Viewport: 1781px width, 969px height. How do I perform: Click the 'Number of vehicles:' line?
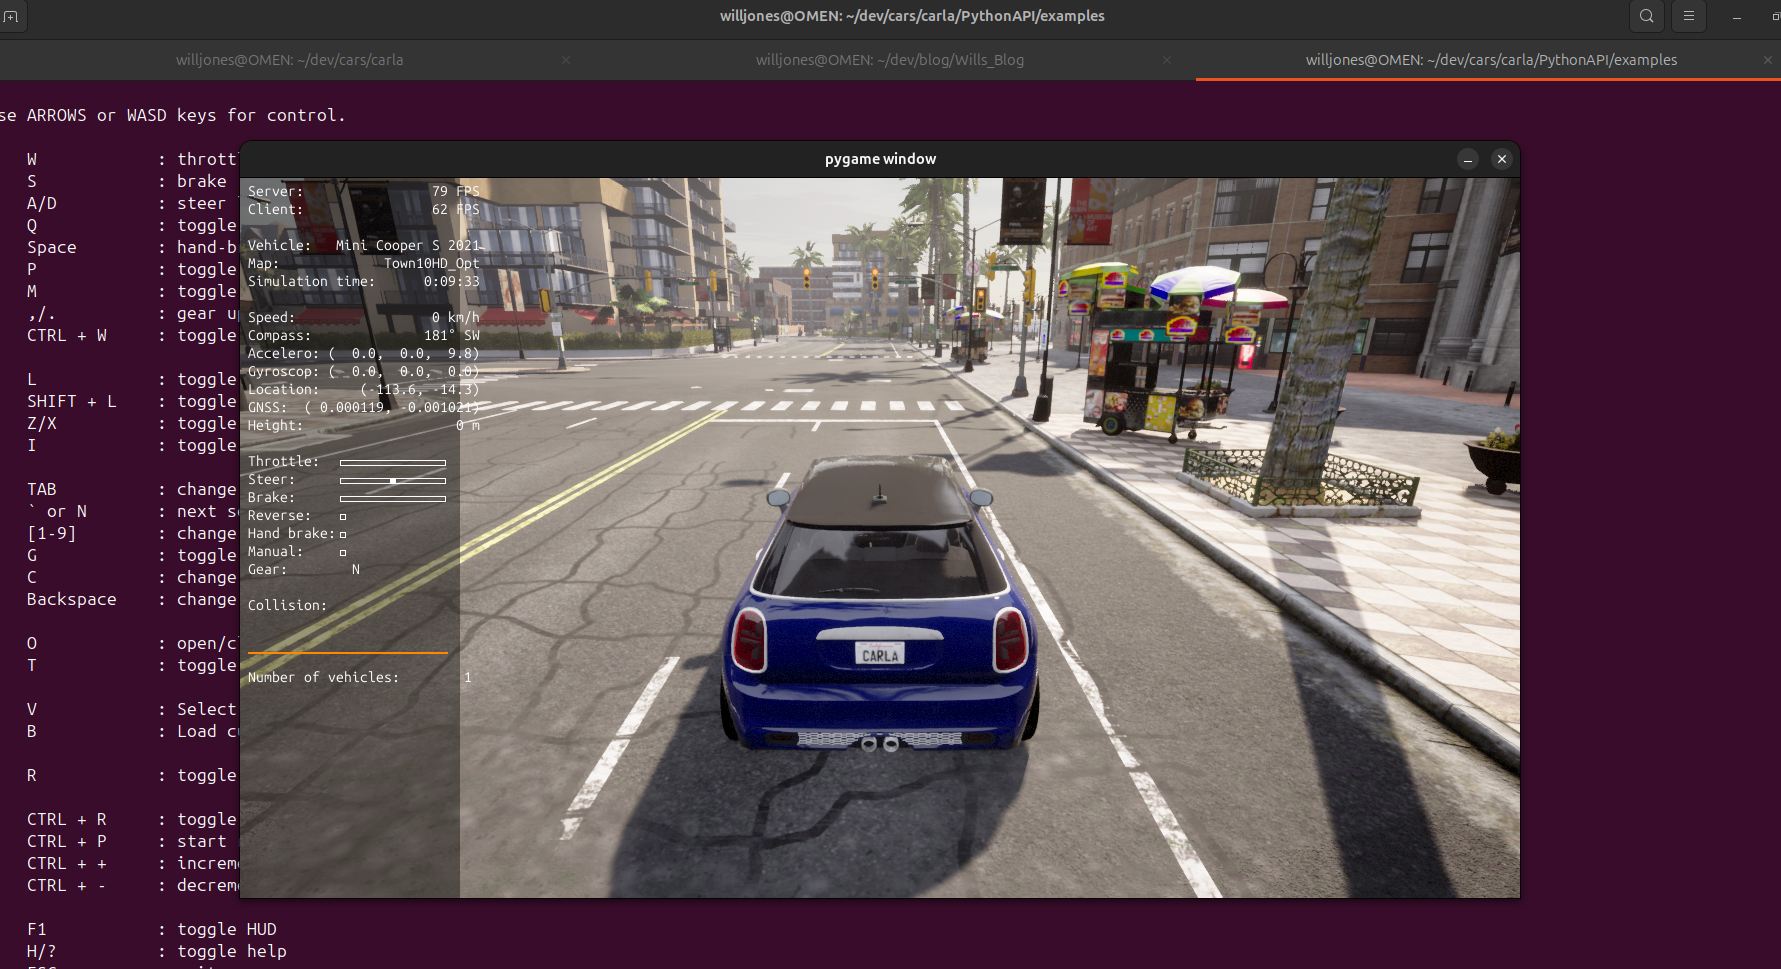360,677
